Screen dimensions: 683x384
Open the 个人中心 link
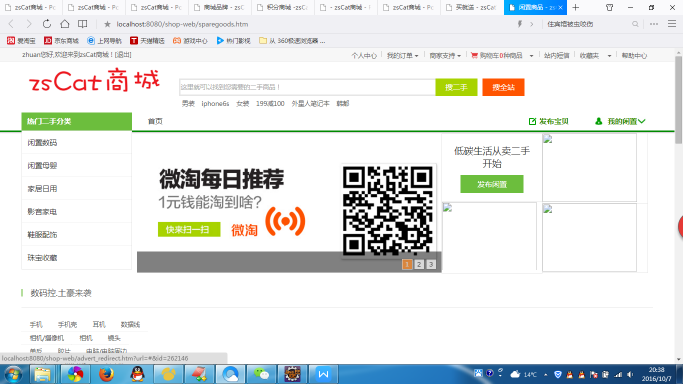coord(364,55)
